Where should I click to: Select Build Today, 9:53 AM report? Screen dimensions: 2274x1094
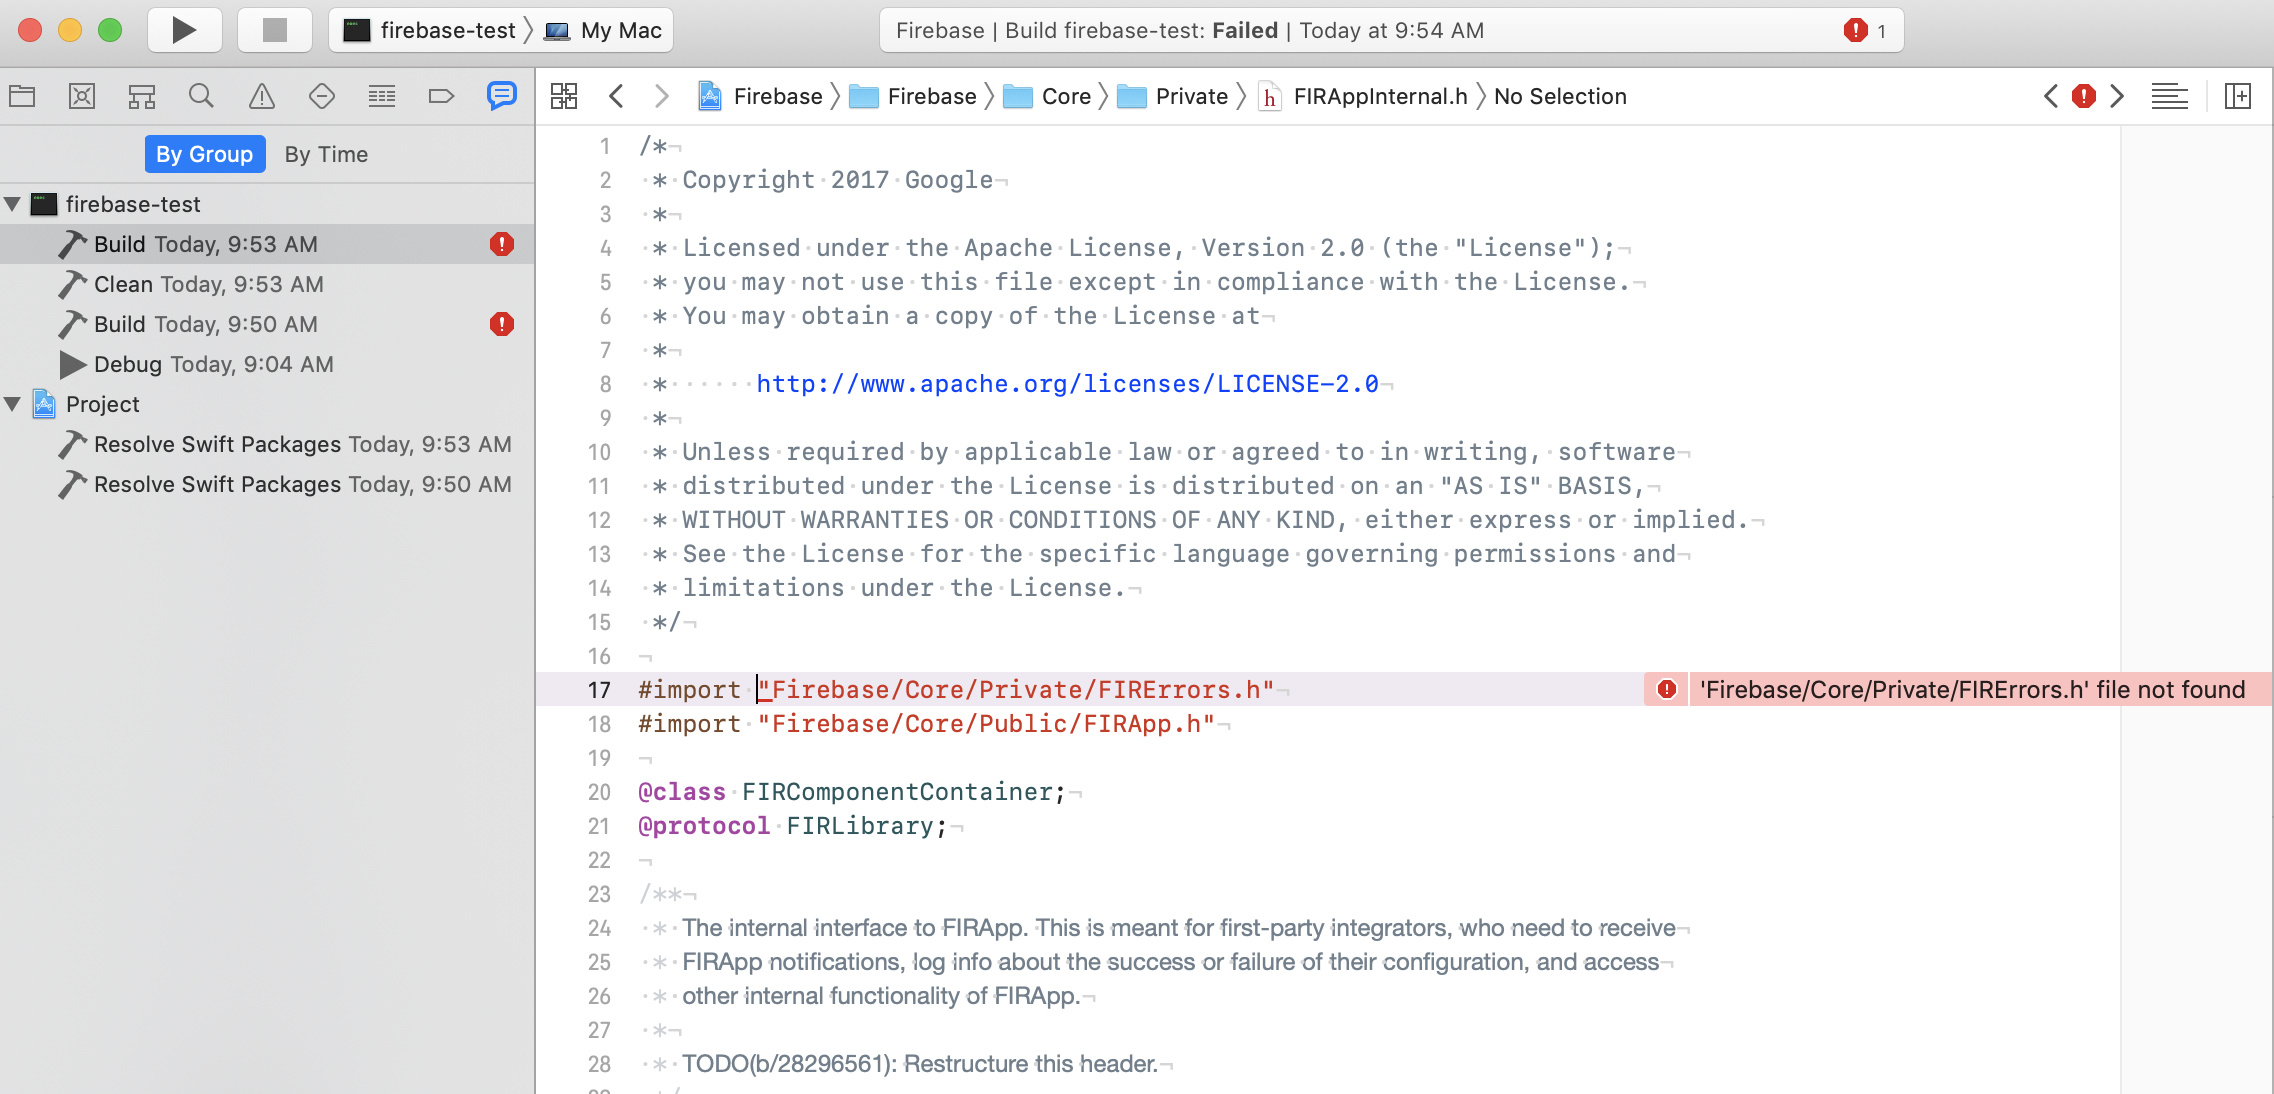coord(267,244)
